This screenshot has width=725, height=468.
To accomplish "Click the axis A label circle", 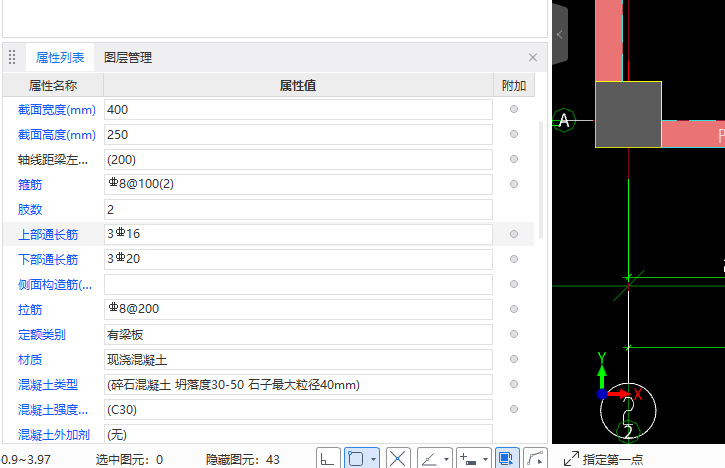I will pos(564,121).
